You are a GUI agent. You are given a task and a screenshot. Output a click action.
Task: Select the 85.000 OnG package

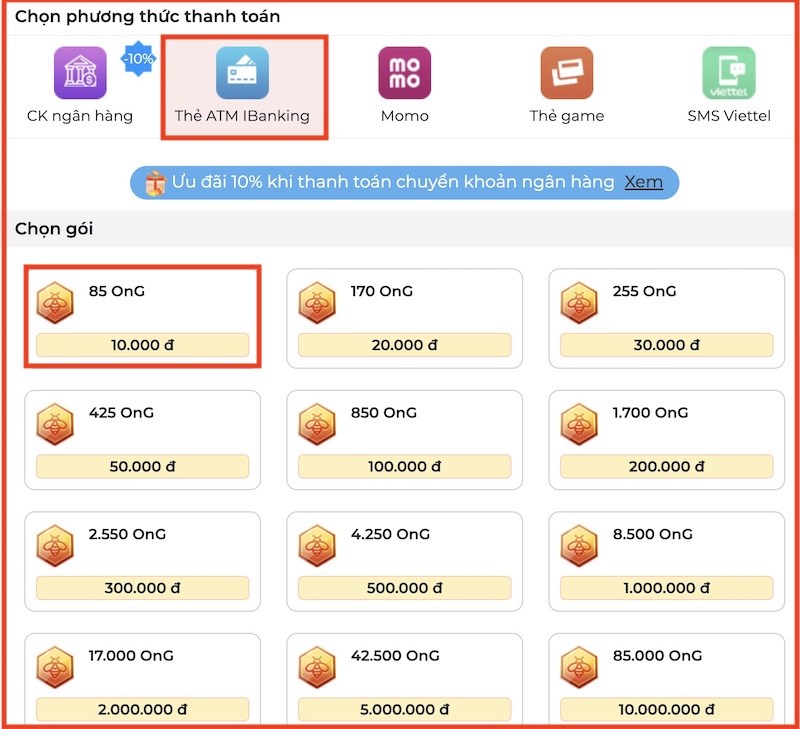tap(666, 678)
